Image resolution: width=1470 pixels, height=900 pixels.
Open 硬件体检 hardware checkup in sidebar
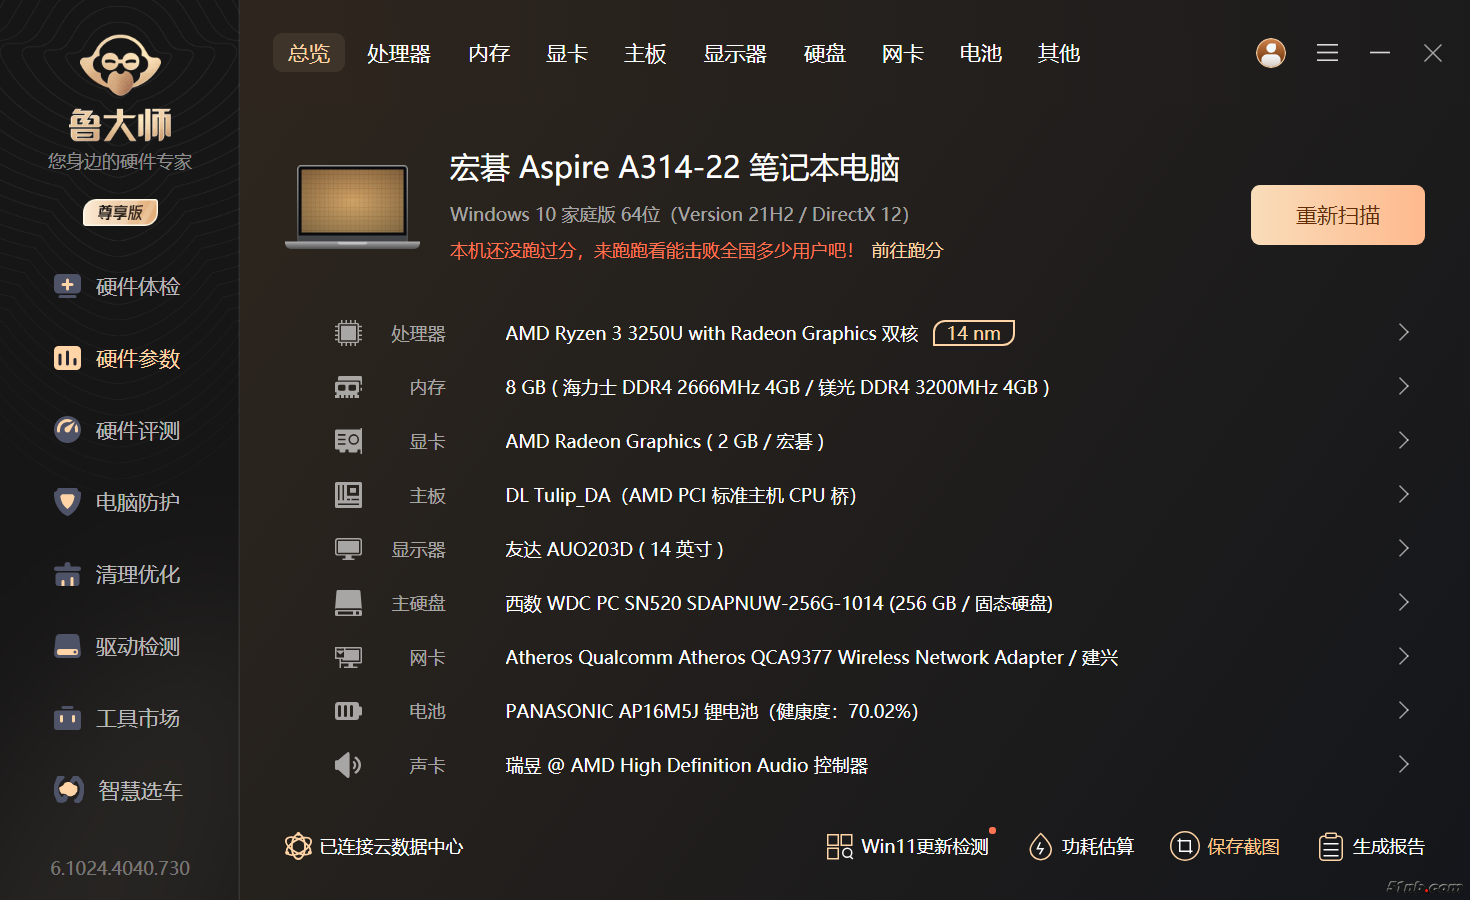[x=118, y=287]
